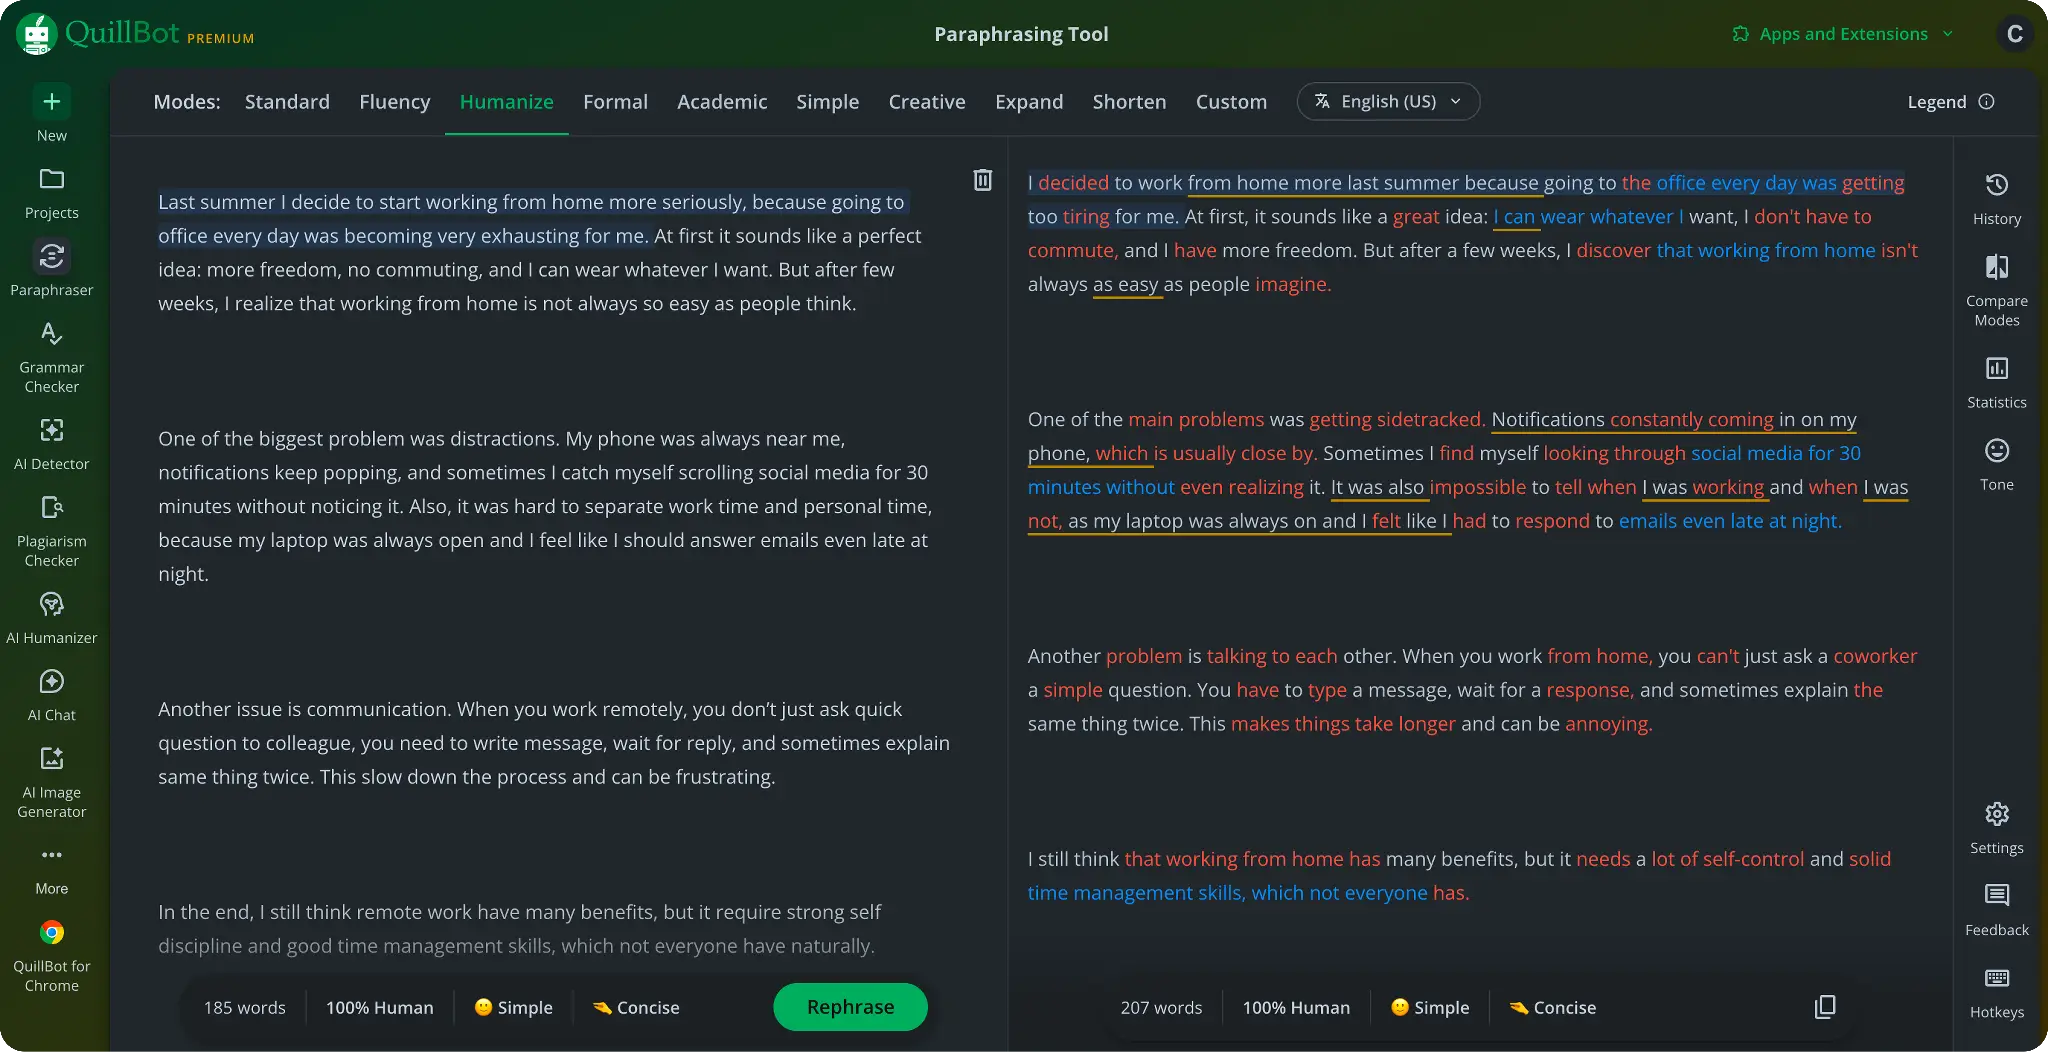
Task: Copy the paraphrased output
Action: pos(1823,1007)
